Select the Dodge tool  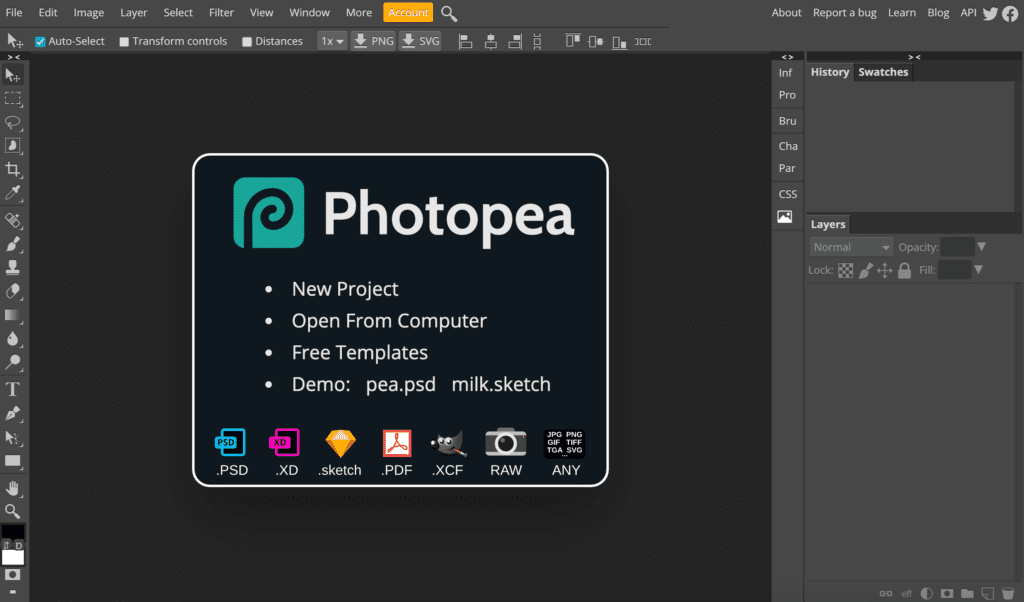pyautogui.click(x=12, y=362)
